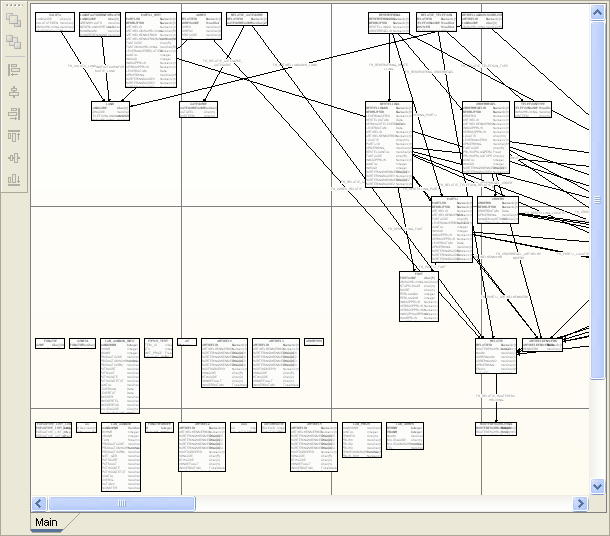This screenshot has height=536, width=610.
Task: Click the Send to Back icon
Action: point(14,42)
